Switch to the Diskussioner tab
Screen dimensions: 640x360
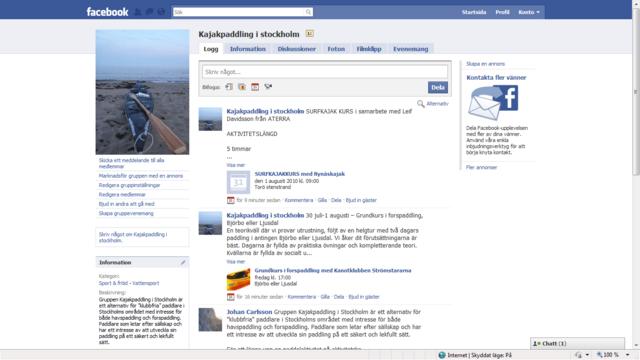297,49
